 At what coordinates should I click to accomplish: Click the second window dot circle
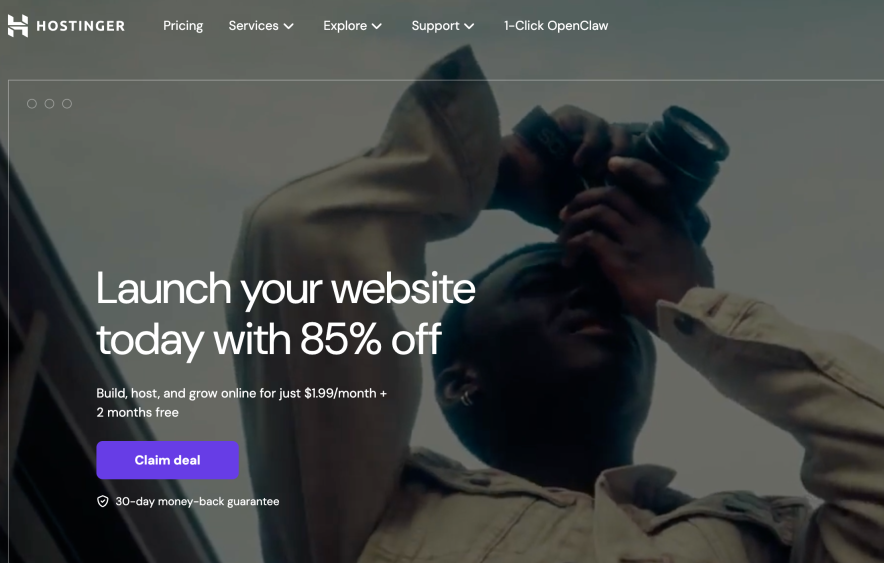[x=50, y=104]
